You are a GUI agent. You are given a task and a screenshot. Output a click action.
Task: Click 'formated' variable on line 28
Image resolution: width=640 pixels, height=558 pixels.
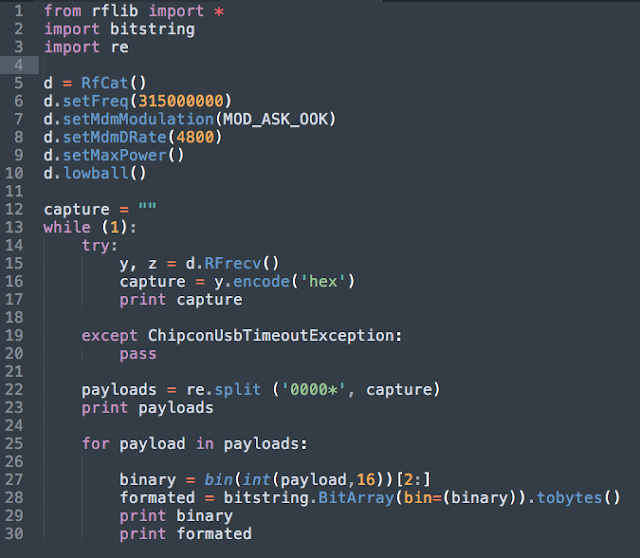click(157, 497)
